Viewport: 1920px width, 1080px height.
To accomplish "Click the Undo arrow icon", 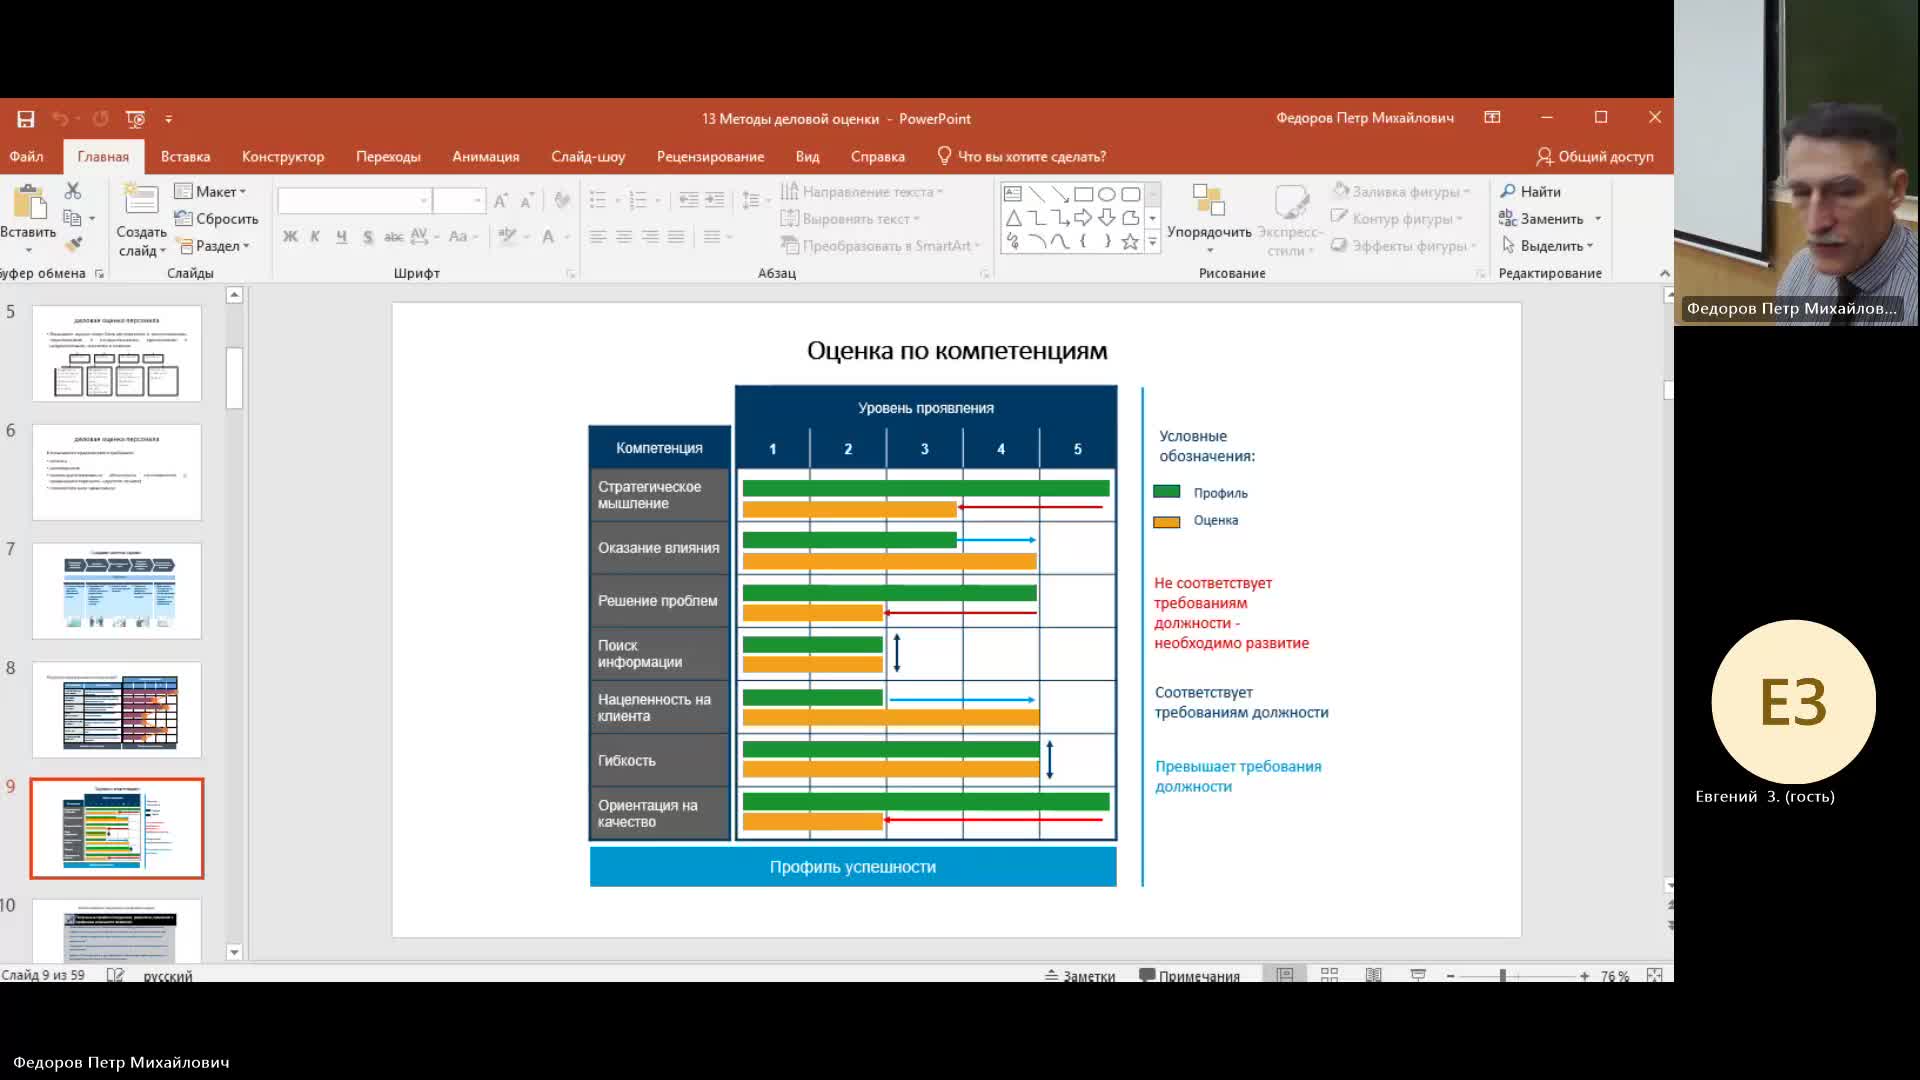I will tap(60, 119).
